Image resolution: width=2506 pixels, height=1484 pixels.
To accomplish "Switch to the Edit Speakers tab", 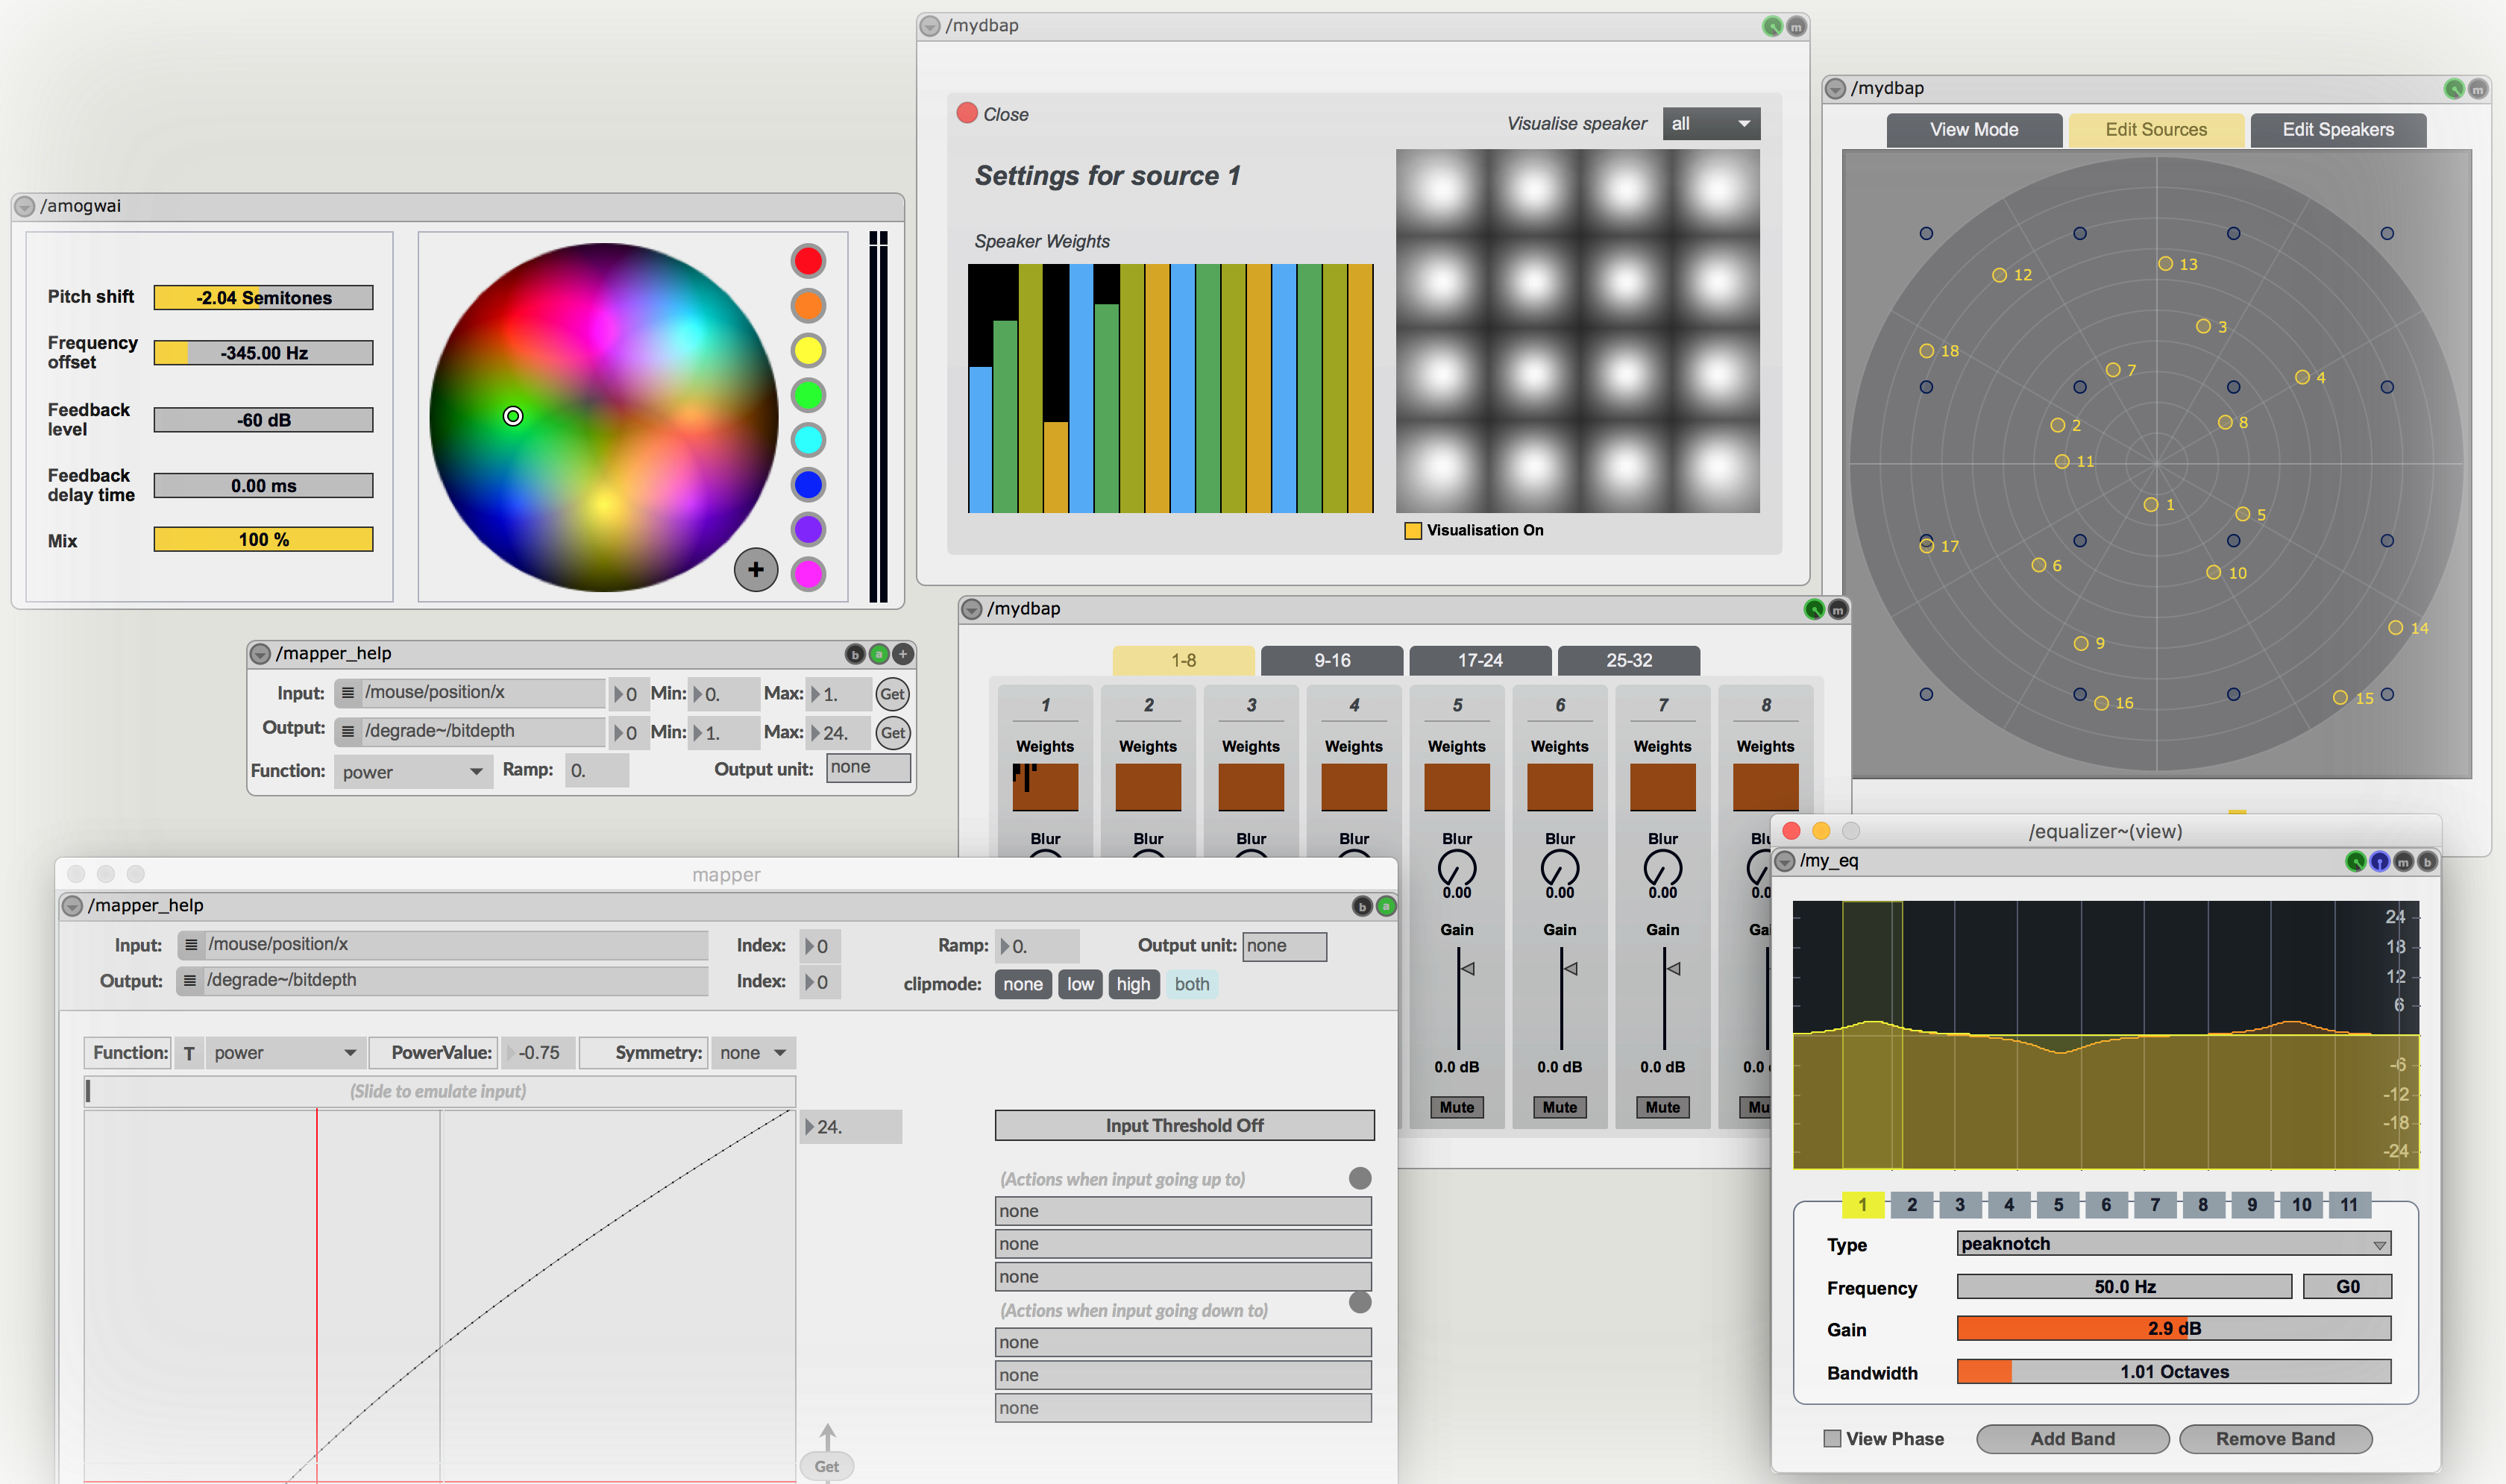I will coord(2337,130).
